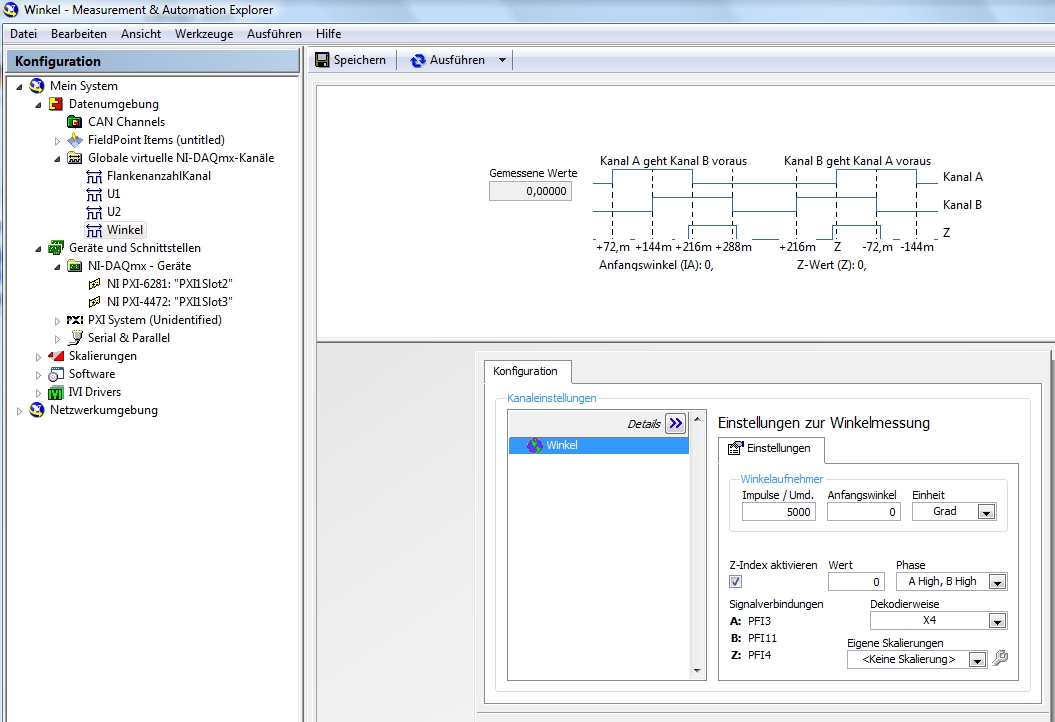This screenshot has width=1055, height=722.
Task: Open the Bearbeiten menu
Action: tap(79, 34)
